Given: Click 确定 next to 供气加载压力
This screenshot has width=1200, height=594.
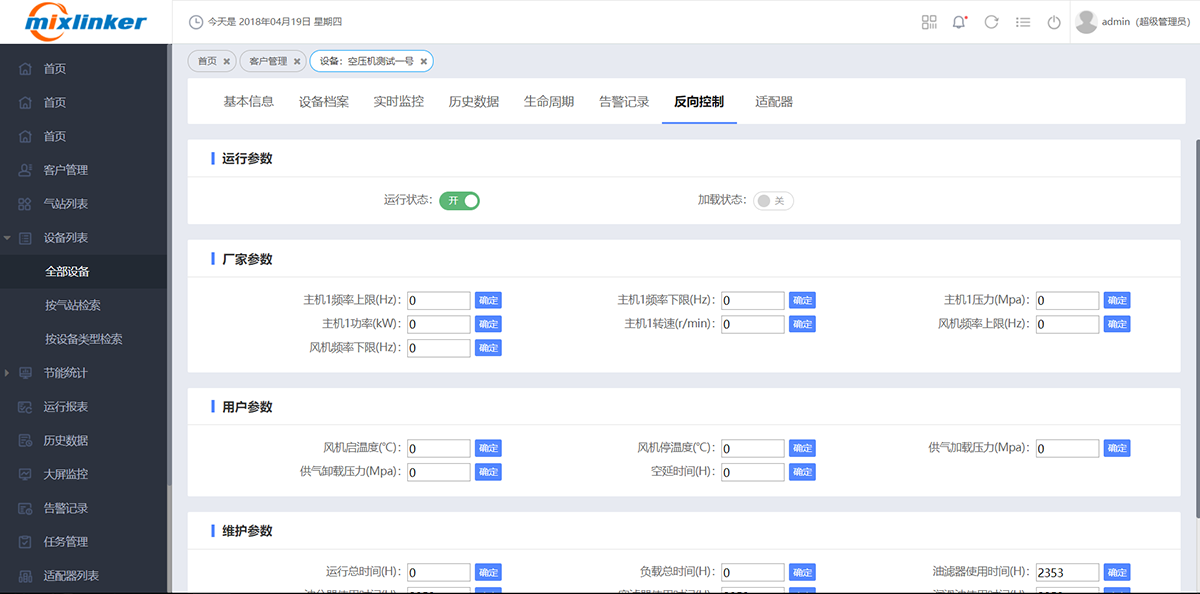Looking at the screenshot, I should (x=1117, y=448).
